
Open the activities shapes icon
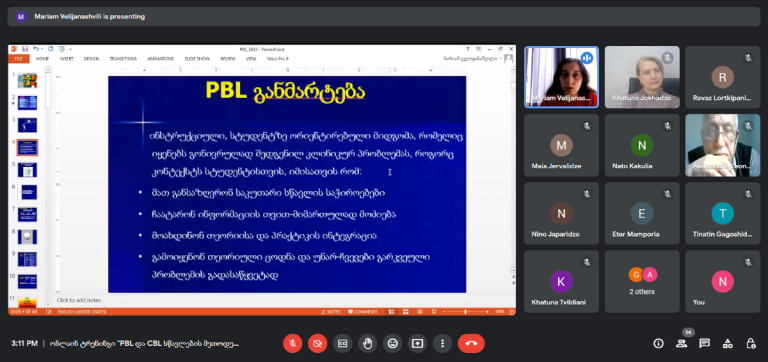(x=728, y=343)
